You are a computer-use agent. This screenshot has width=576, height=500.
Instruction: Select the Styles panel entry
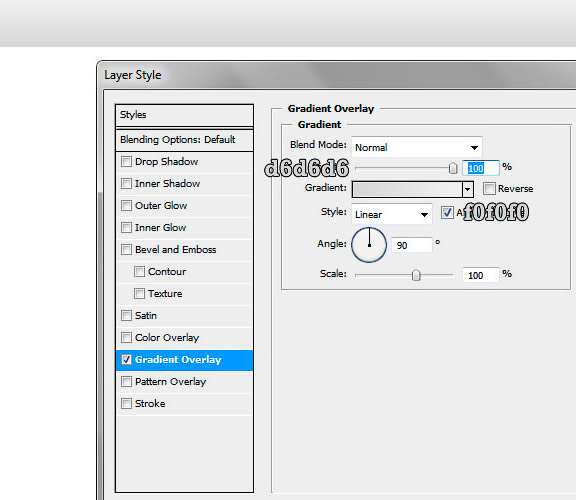tap(184, 115)
